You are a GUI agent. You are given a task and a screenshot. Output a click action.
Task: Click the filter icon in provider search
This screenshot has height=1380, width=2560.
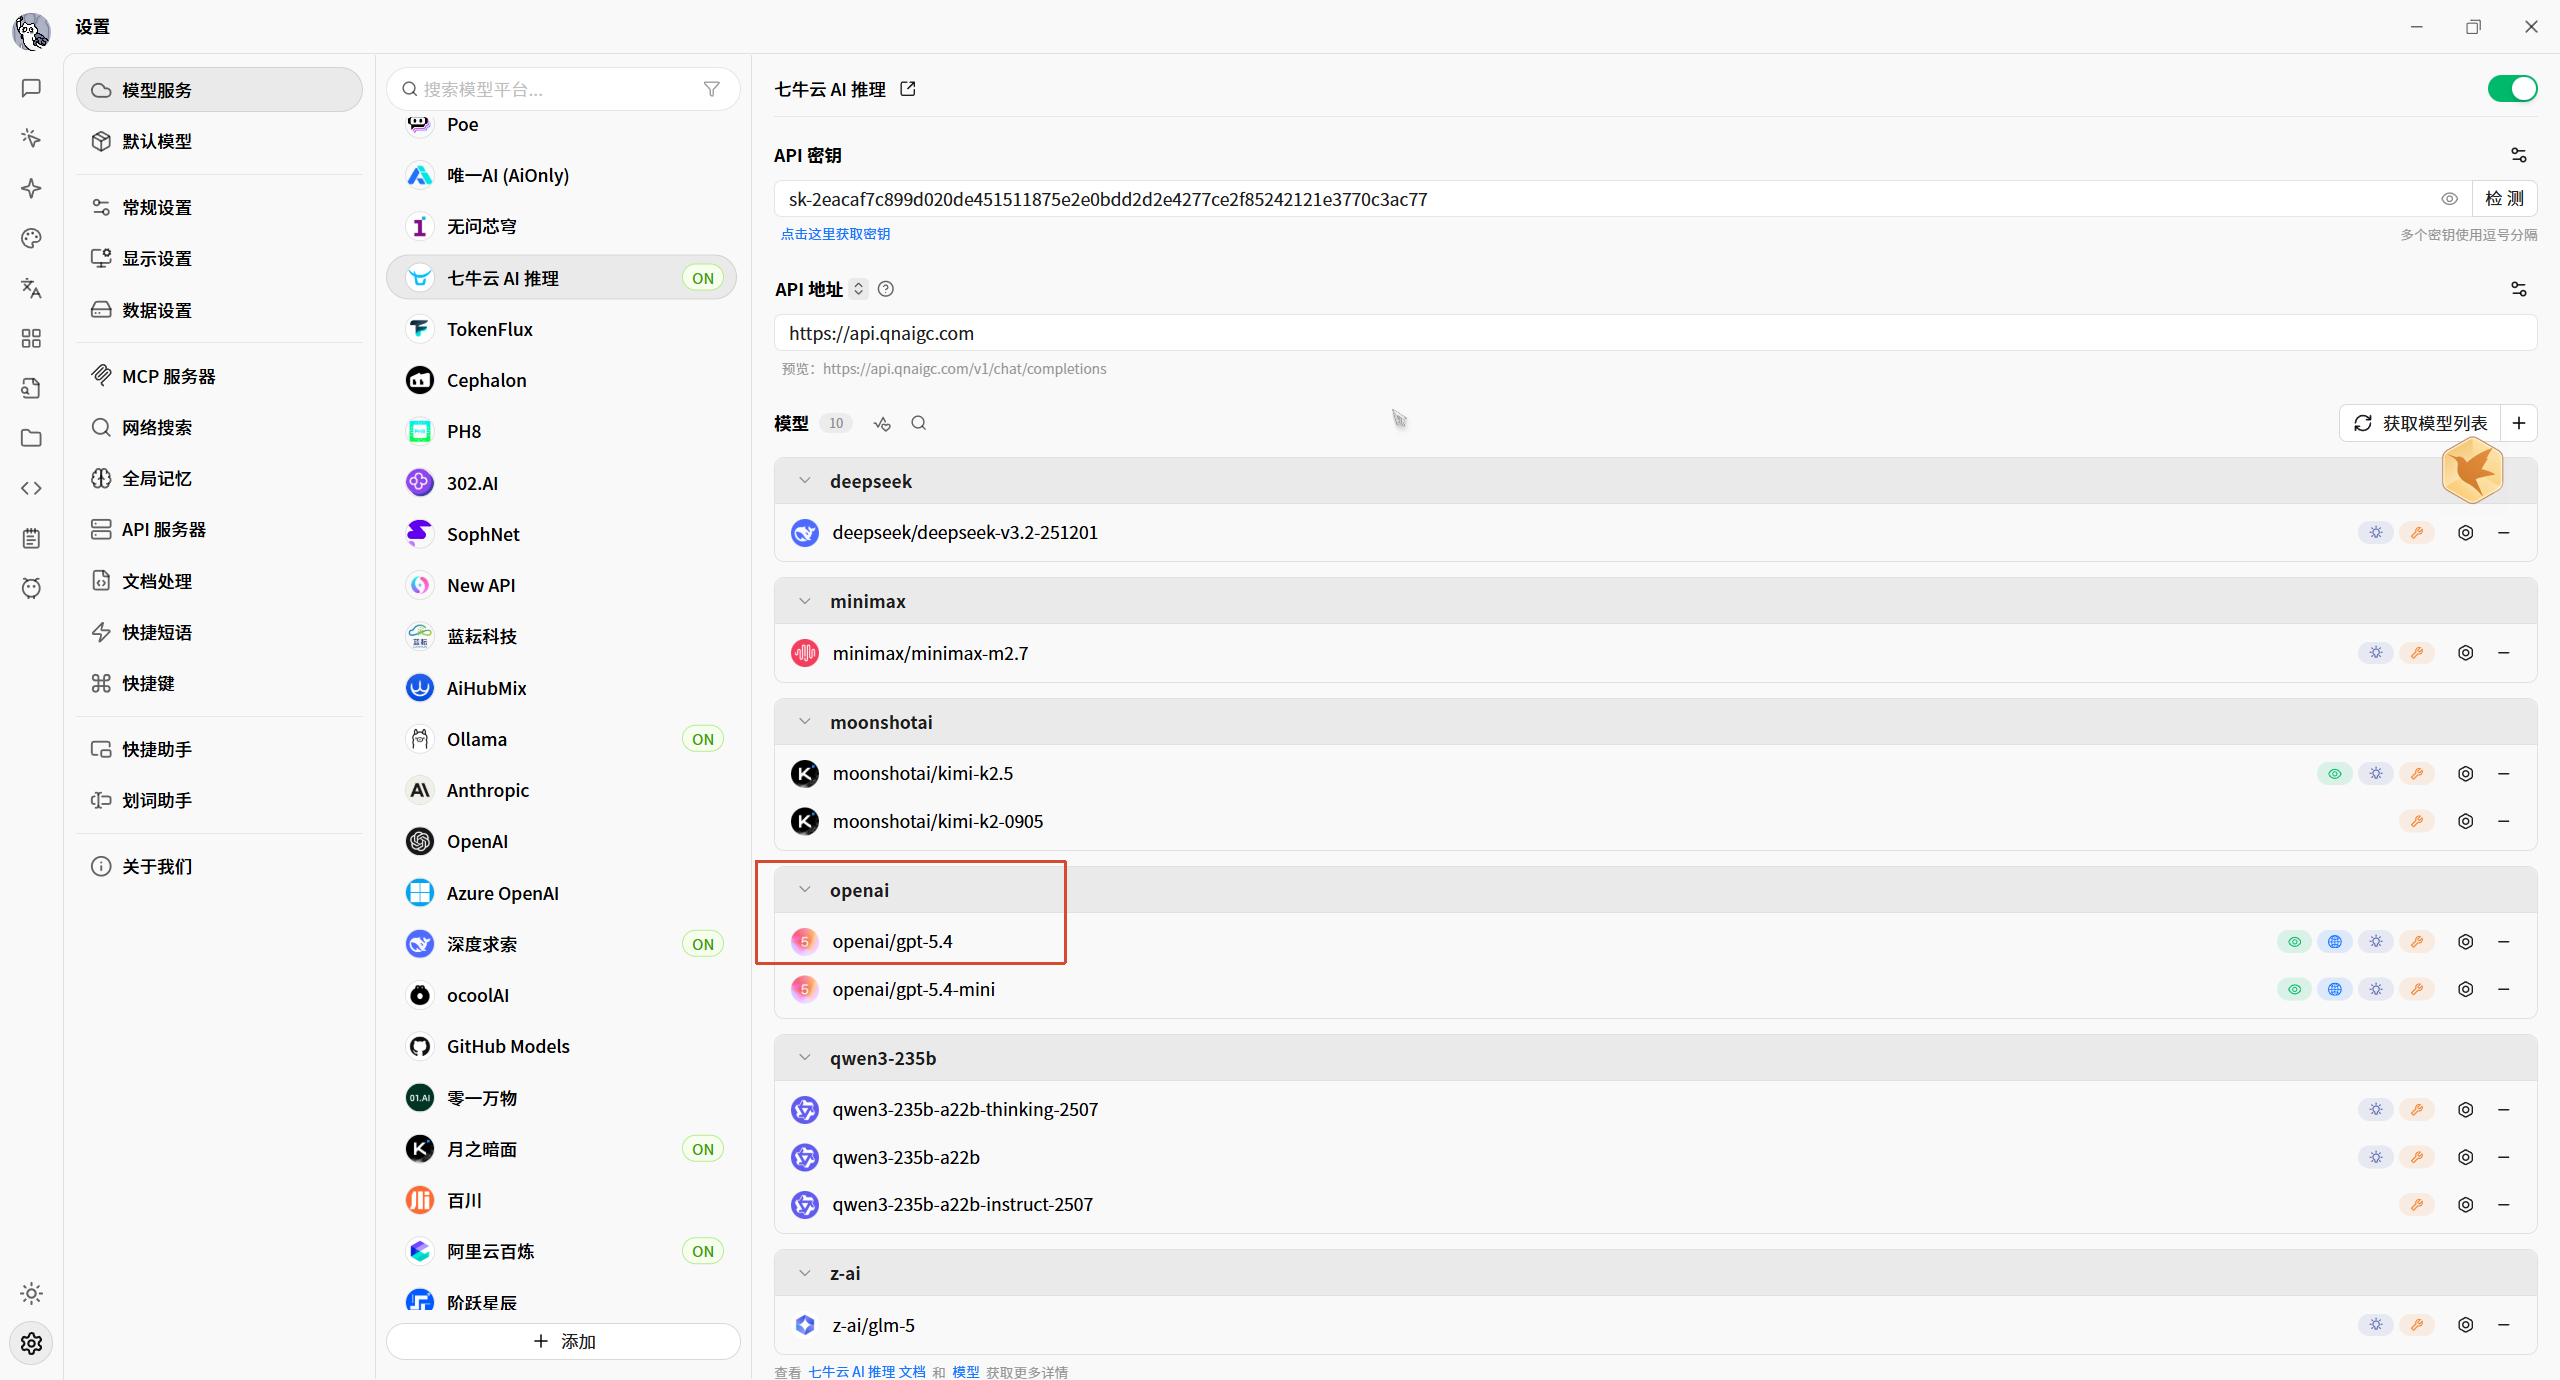(x=711, y=89)
